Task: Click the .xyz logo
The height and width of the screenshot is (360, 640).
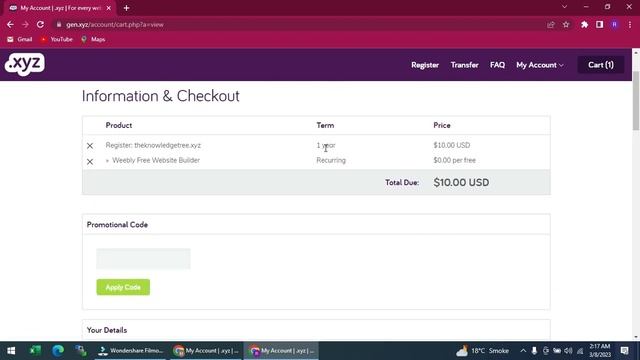Action: 24,64
